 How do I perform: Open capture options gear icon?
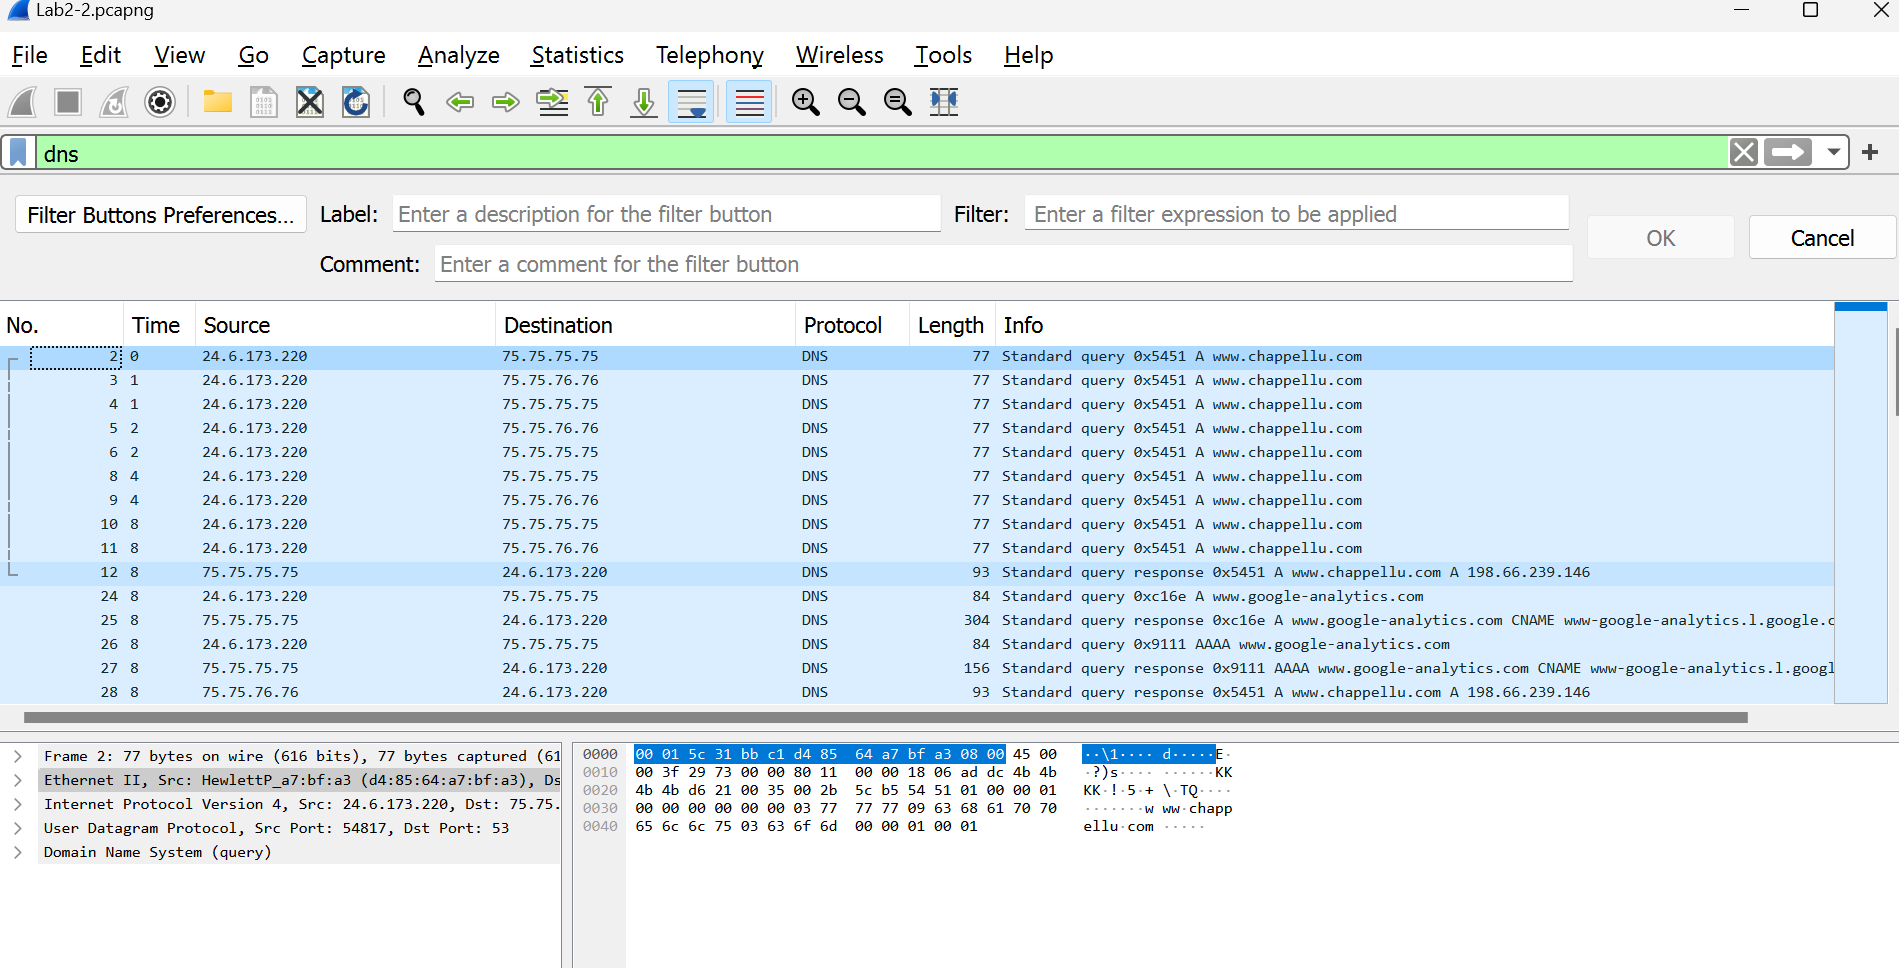click(160, 102)
